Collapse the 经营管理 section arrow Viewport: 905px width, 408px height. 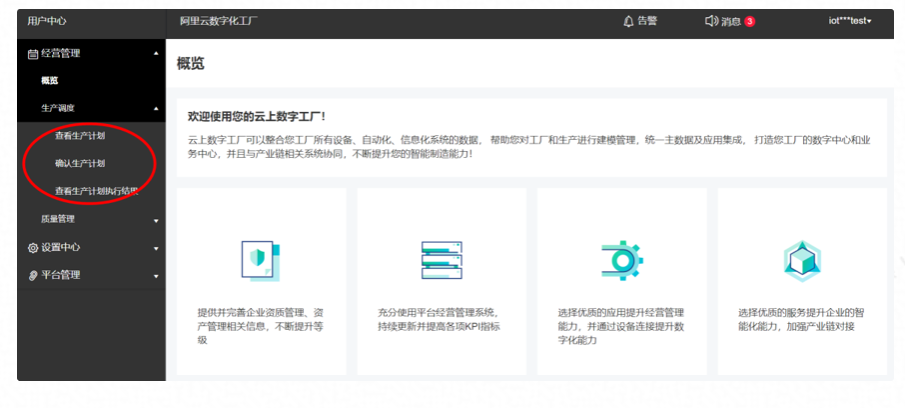[x=156, y=54]
